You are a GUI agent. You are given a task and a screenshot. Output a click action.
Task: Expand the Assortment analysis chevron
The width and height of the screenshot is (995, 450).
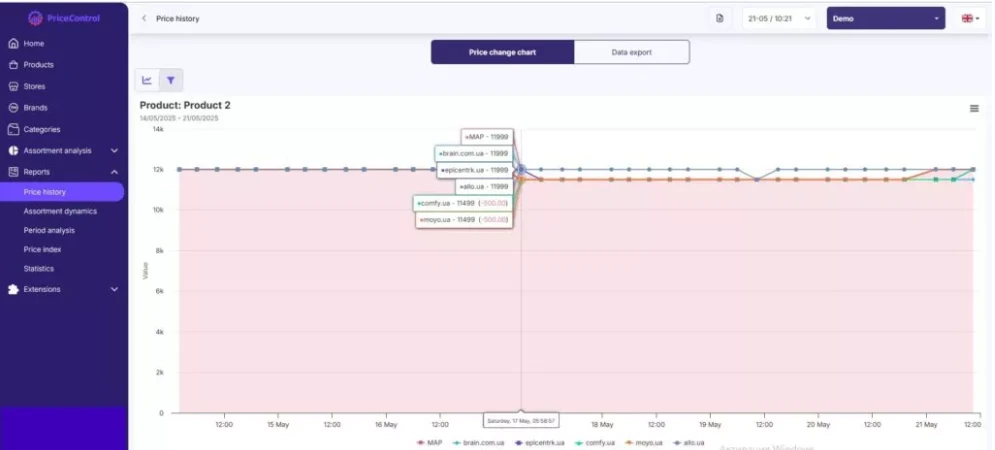tap(114, 151)
